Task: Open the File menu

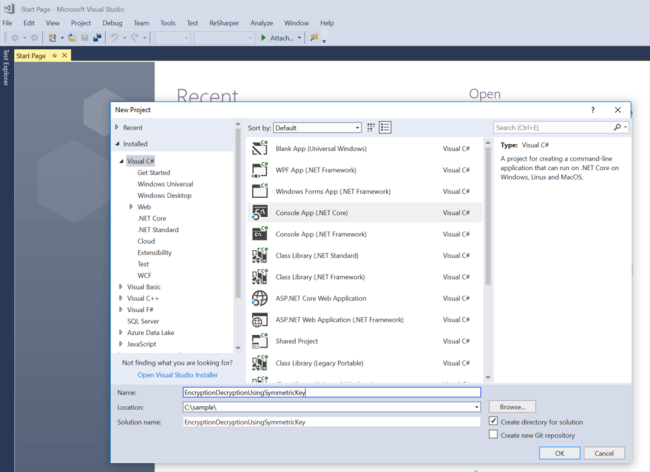Action: click(x=7, y=23)
